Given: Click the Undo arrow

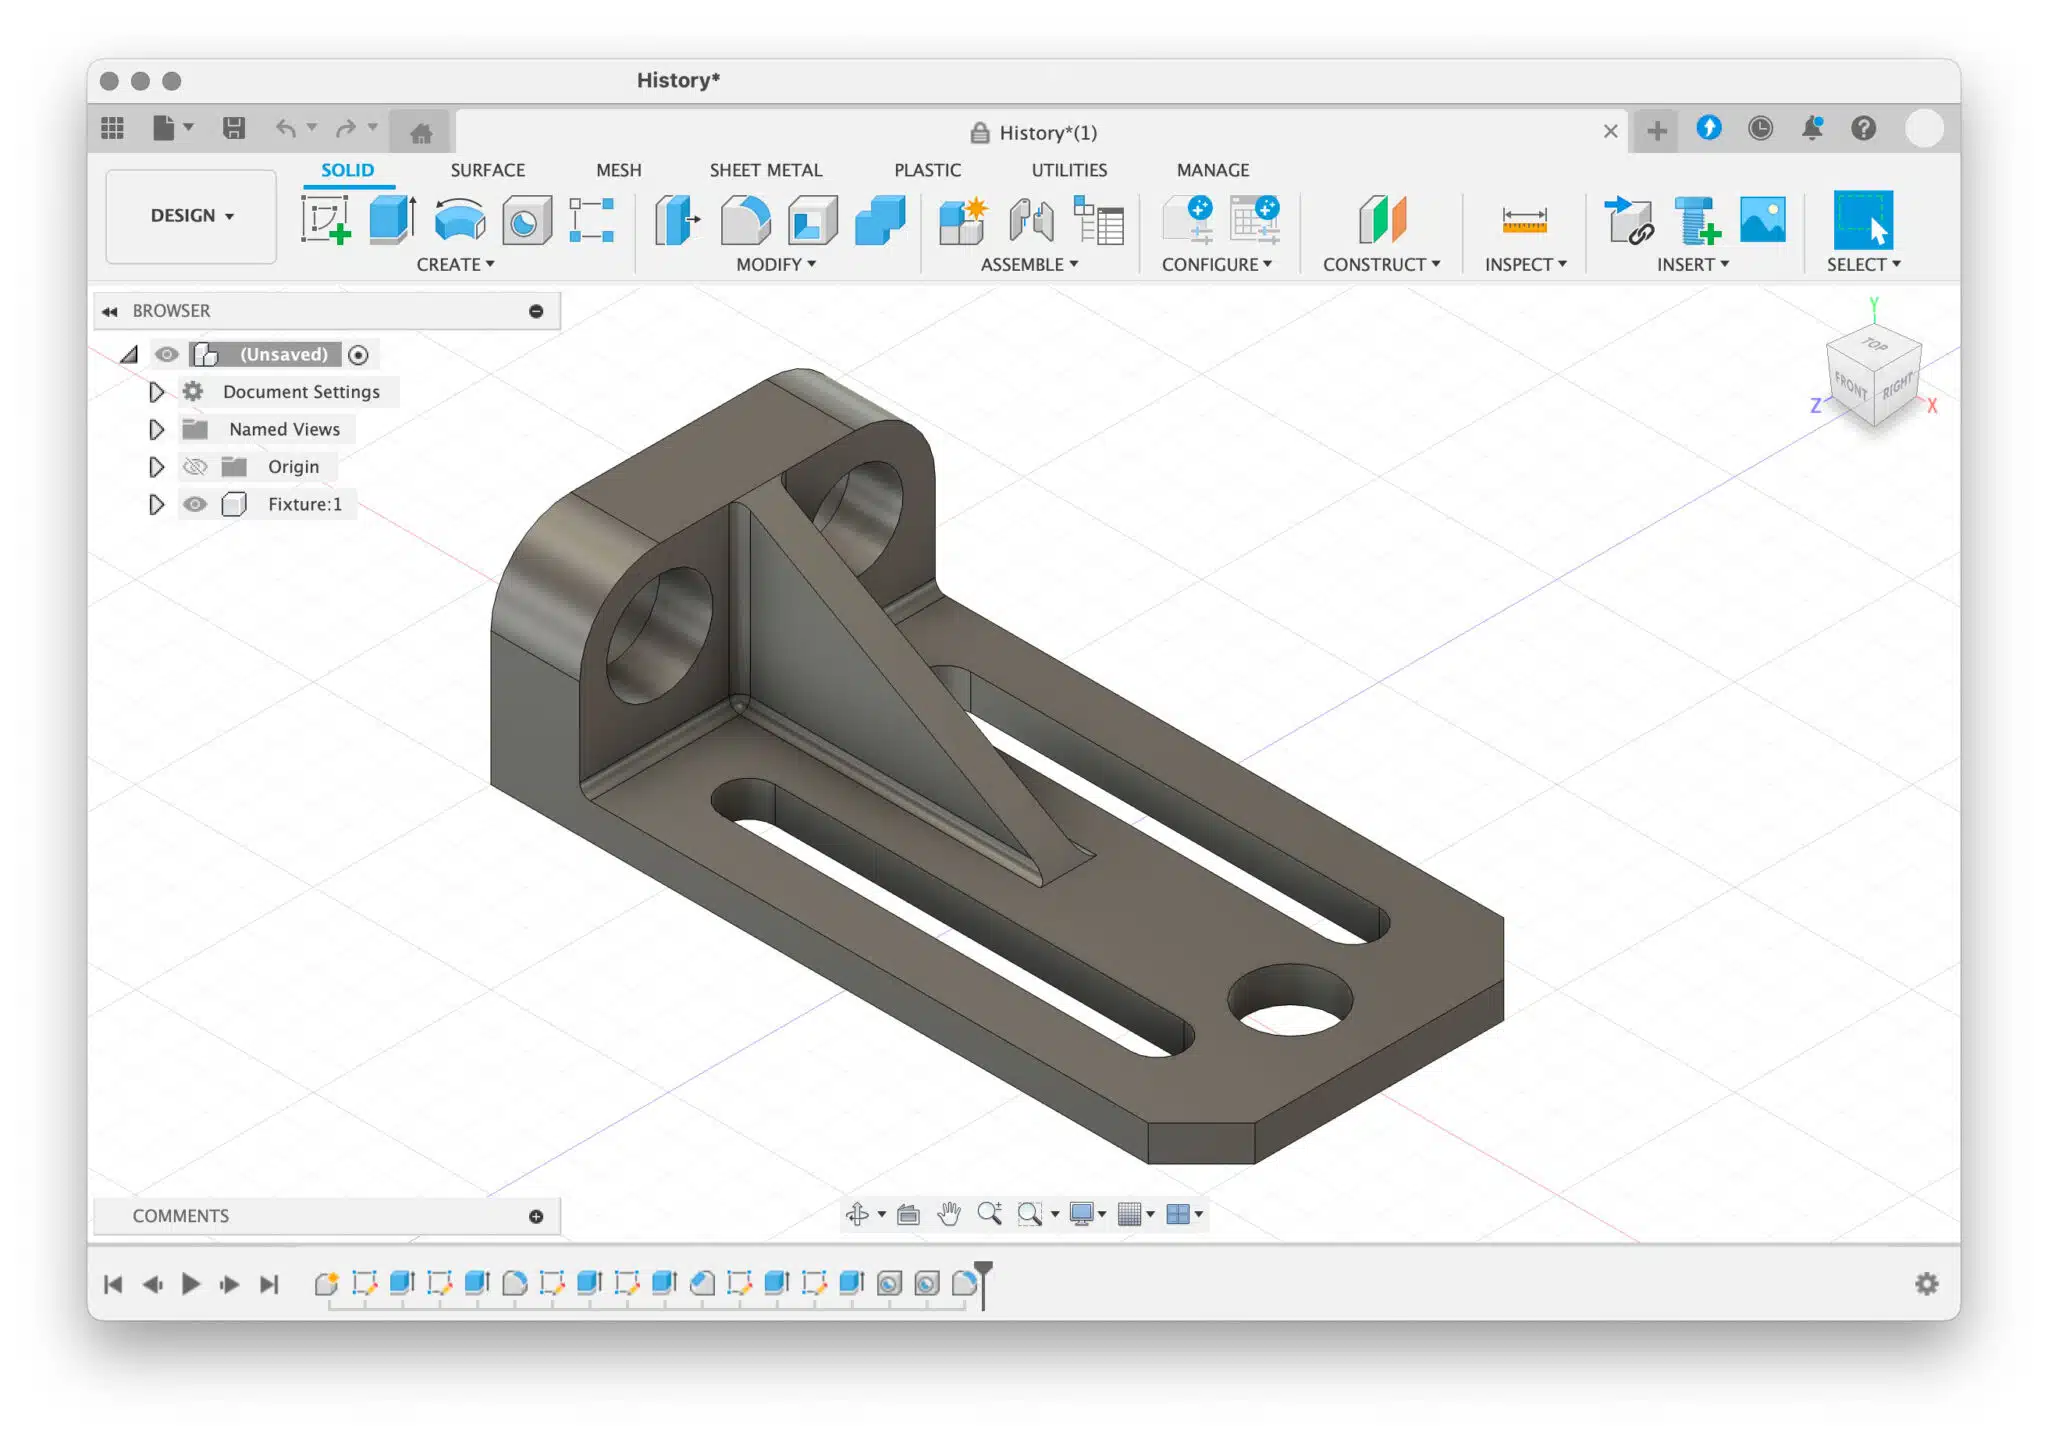Looking at the screenshot, I should tap(286, 128).
